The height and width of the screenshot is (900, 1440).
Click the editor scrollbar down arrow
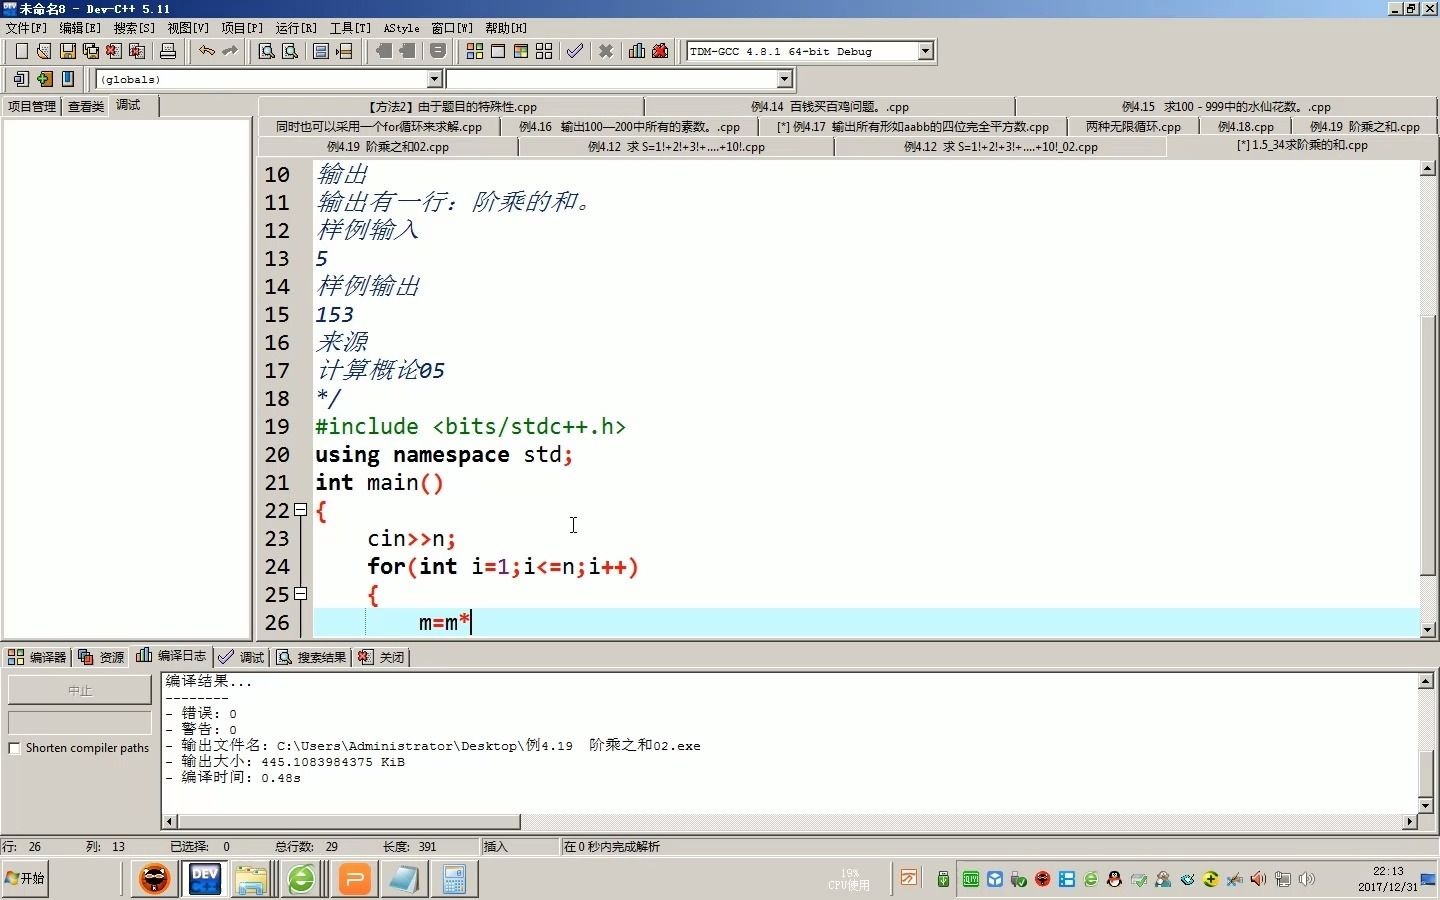click(x=1428, y=630)
